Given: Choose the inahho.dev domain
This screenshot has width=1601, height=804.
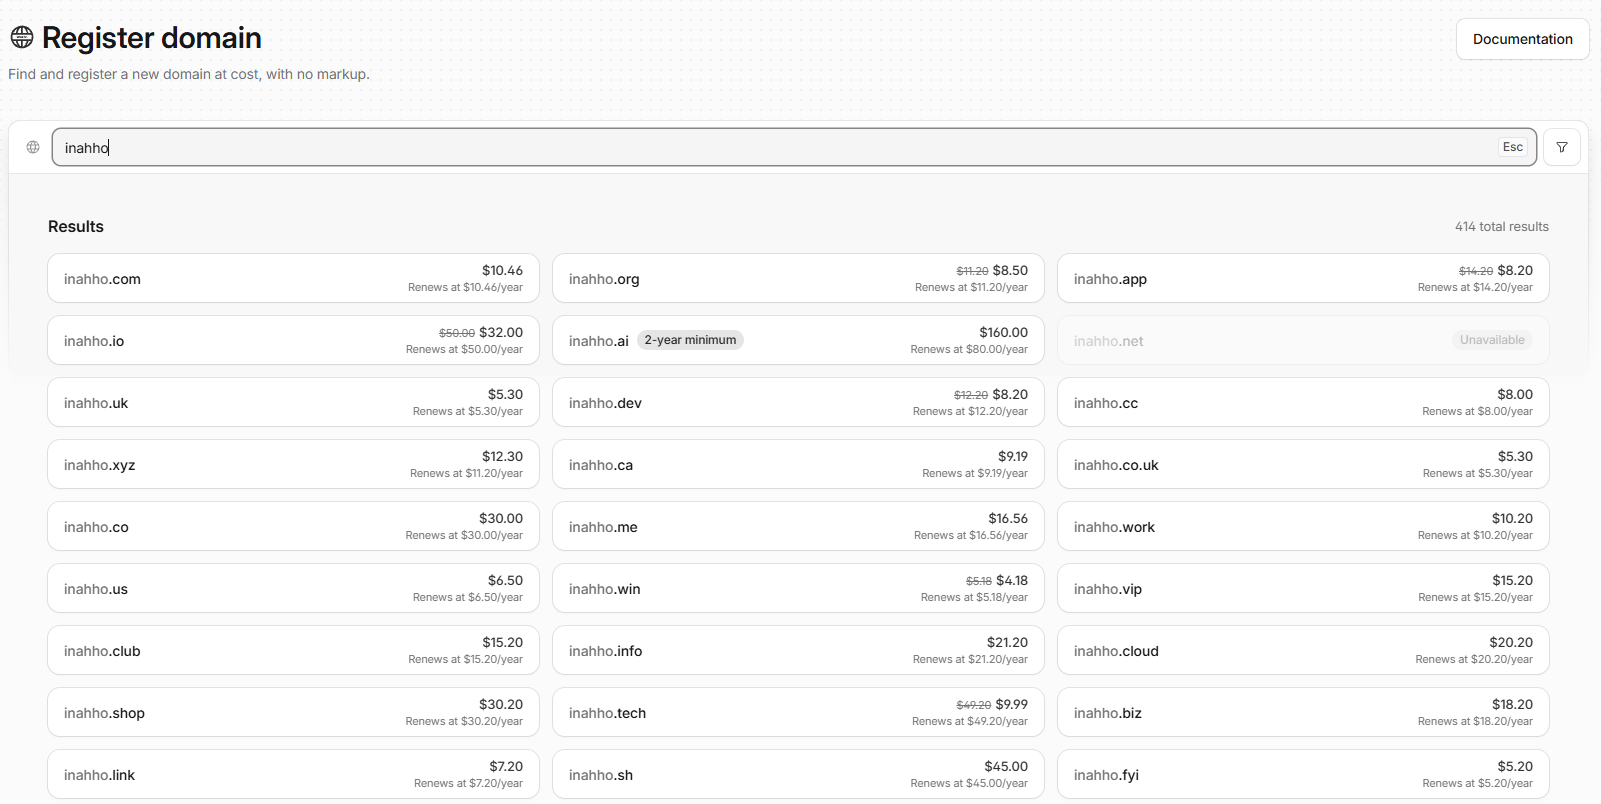Looking at the screenshot, I should click(798, 402).
